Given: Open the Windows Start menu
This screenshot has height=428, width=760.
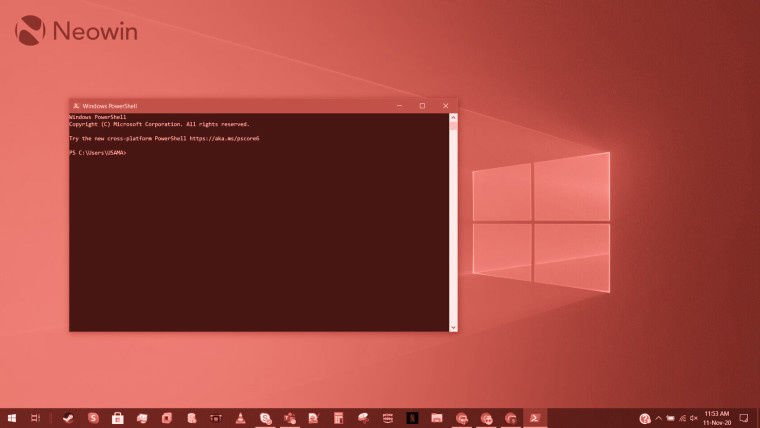Looking at the screenshot, I should (11, 418).
